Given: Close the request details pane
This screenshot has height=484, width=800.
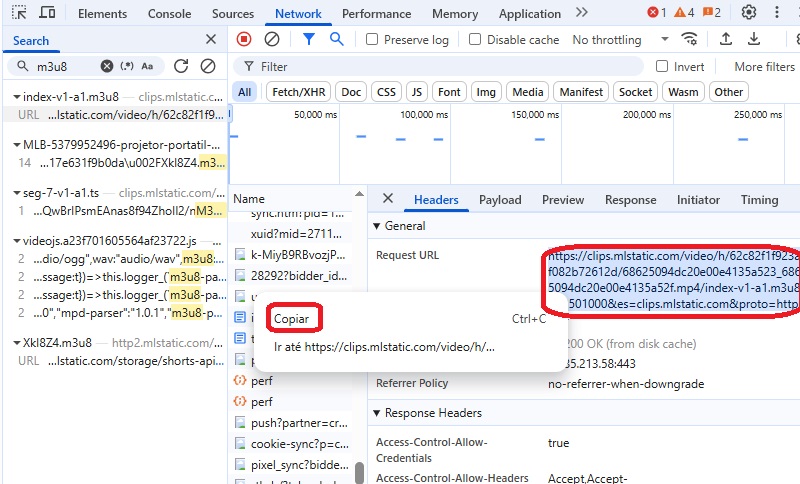Looking at the screenshot, I should click(388, 198).
